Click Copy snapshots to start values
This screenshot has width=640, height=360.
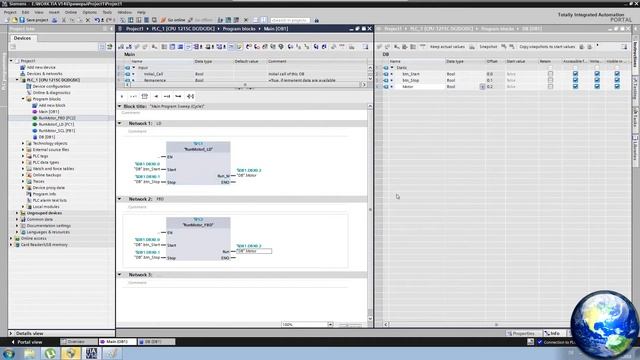[547, 47]
